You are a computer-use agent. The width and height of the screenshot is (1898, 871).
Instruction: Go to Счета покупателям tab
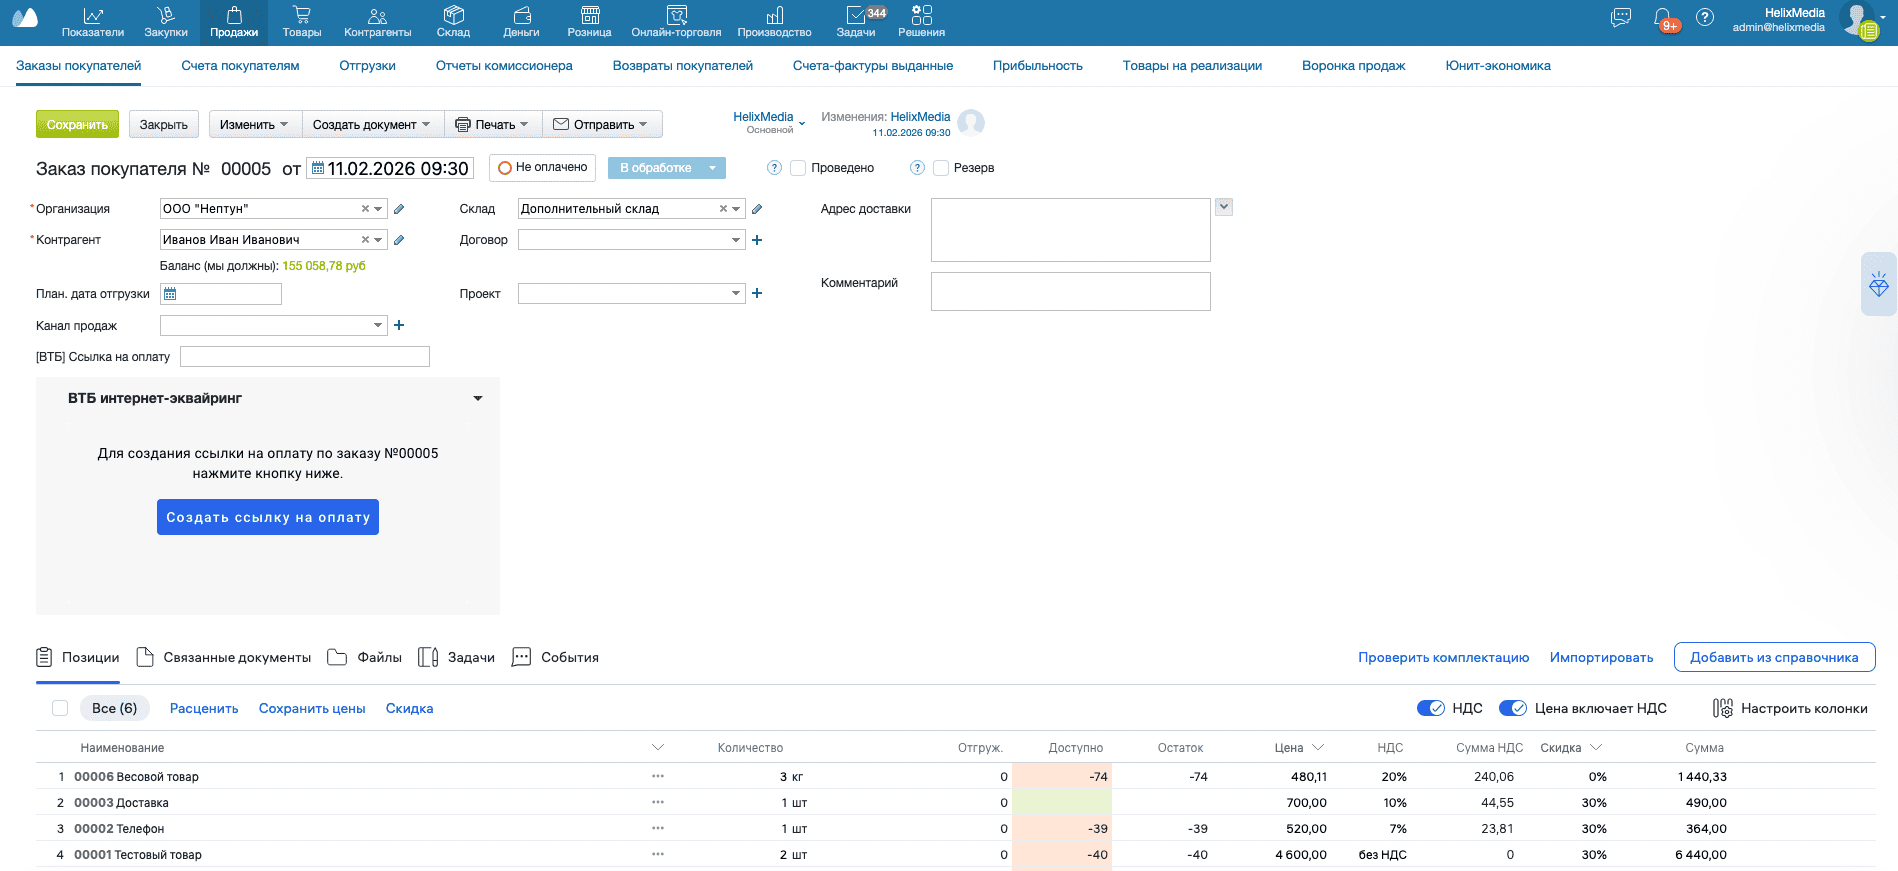click(x=240, y=66)
